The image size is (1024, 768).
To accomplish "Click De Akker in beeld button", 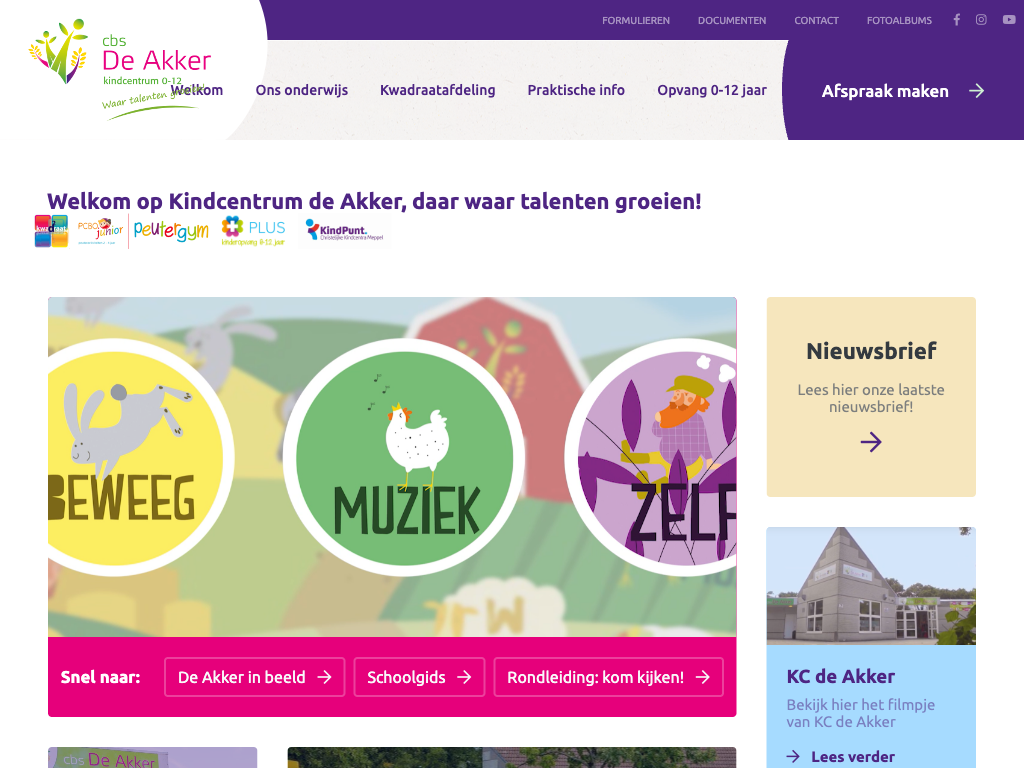I will click(255, 677).
